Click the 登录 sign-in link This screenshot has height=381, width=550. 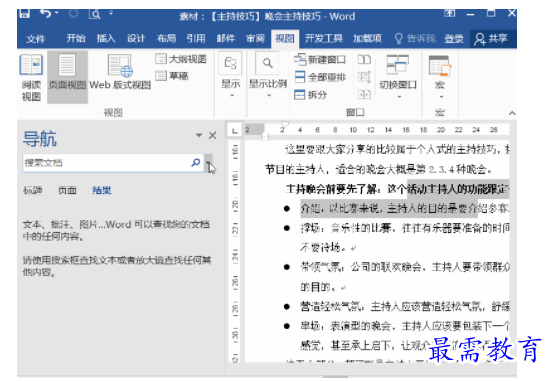click(x=454, y=39)
